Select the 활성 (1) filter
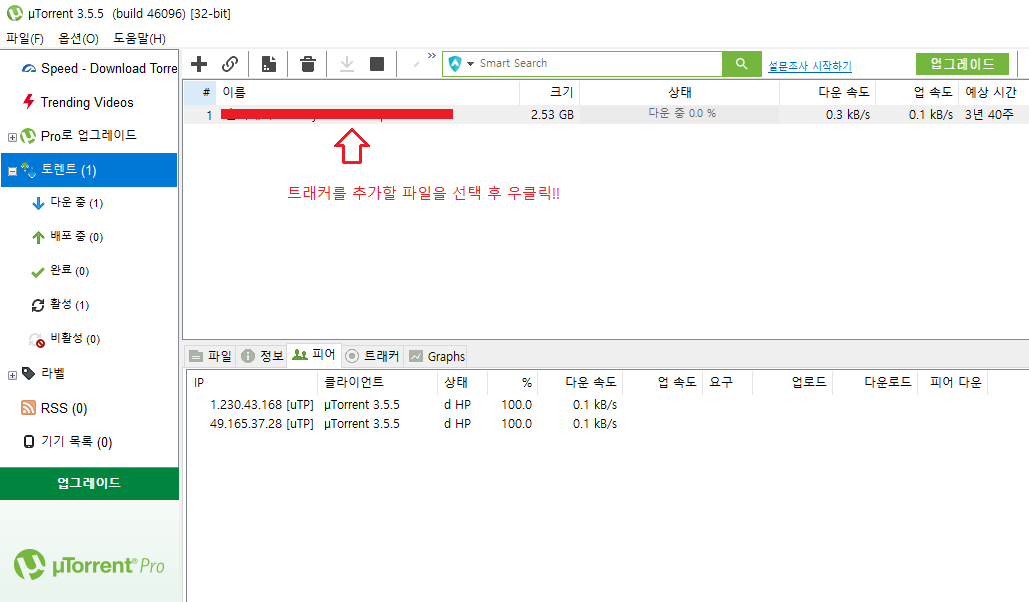Viewport: 1029px width, 602px height. (60, 305)
